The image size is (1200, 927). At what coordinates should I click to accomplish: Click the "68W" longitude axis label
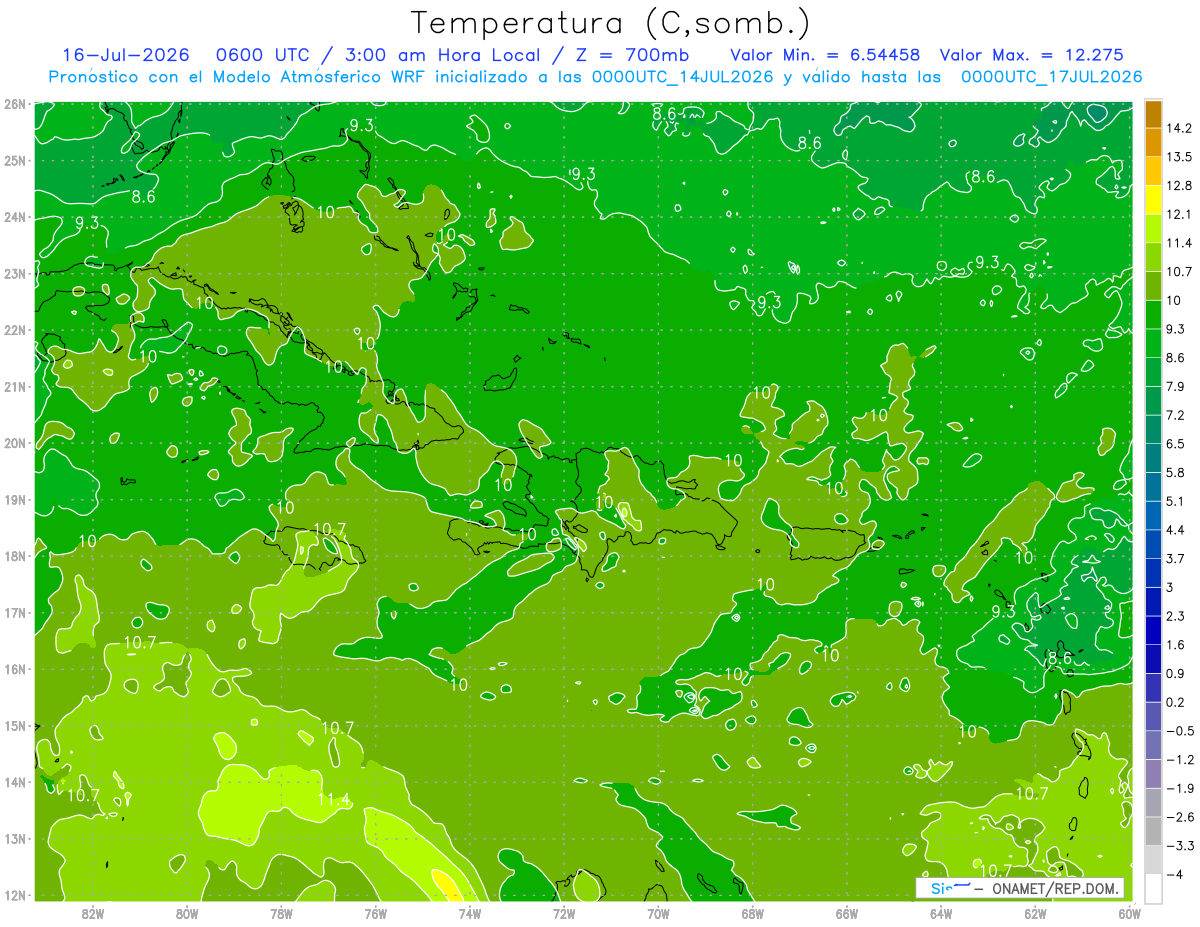753,913
